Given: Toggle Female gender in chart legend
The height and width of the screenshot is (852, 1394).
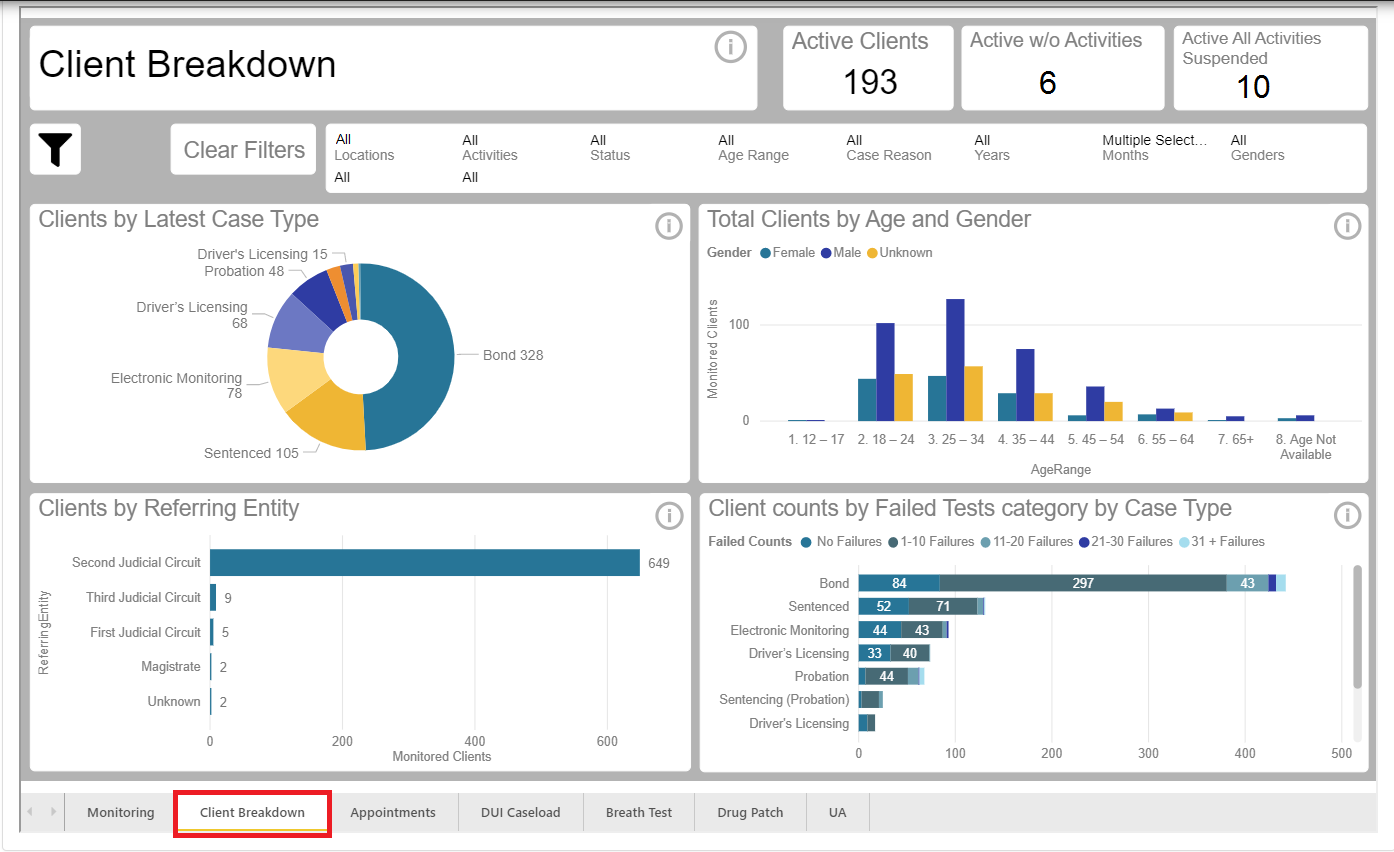Looking at the screenshot, I should click(x=787, y=253).
